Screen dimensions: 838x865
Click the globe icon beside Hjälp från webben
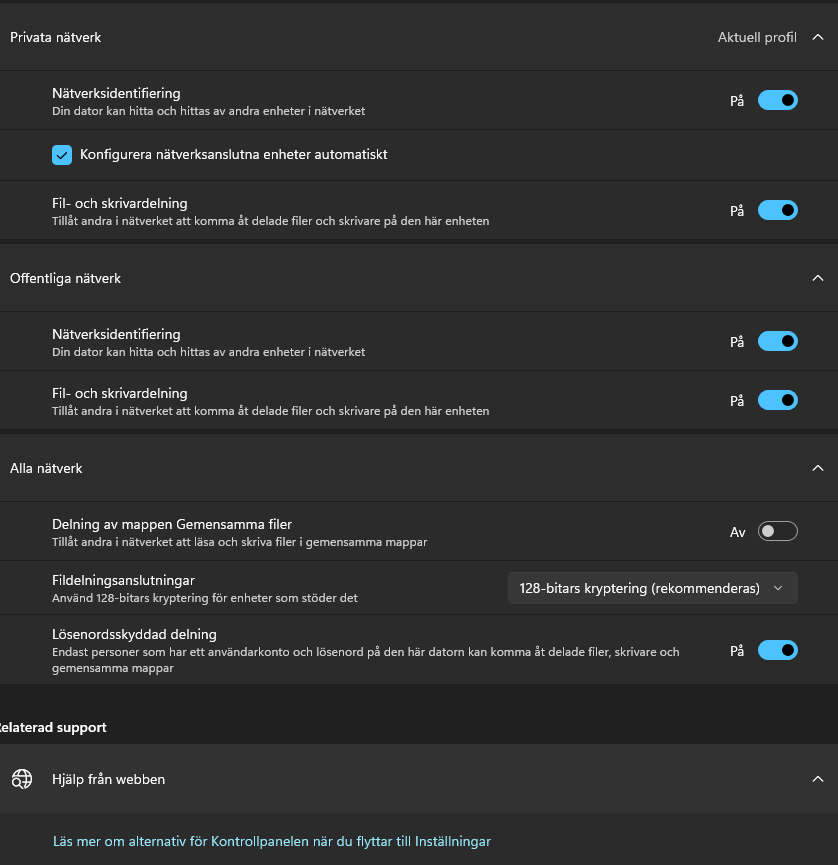coord(22,779)
